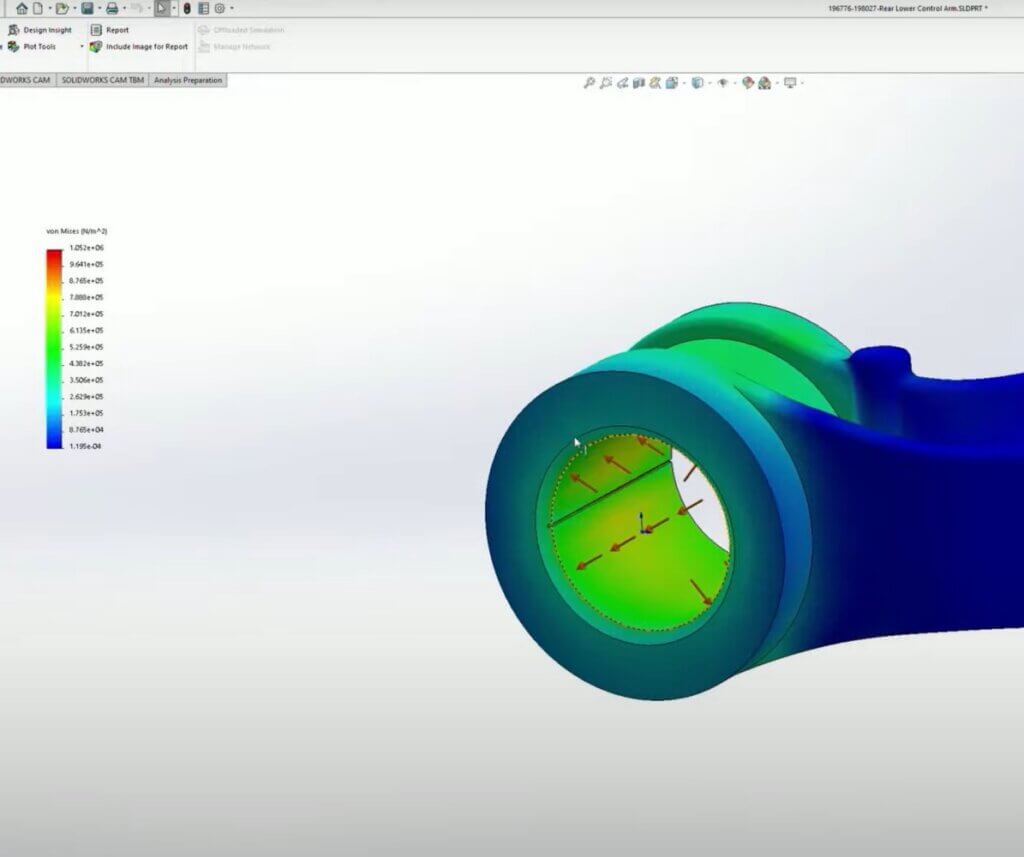Click the Hide/Show Items eye icon
The width and height of the screenshot is (1024, 857).
coord(723,83)
